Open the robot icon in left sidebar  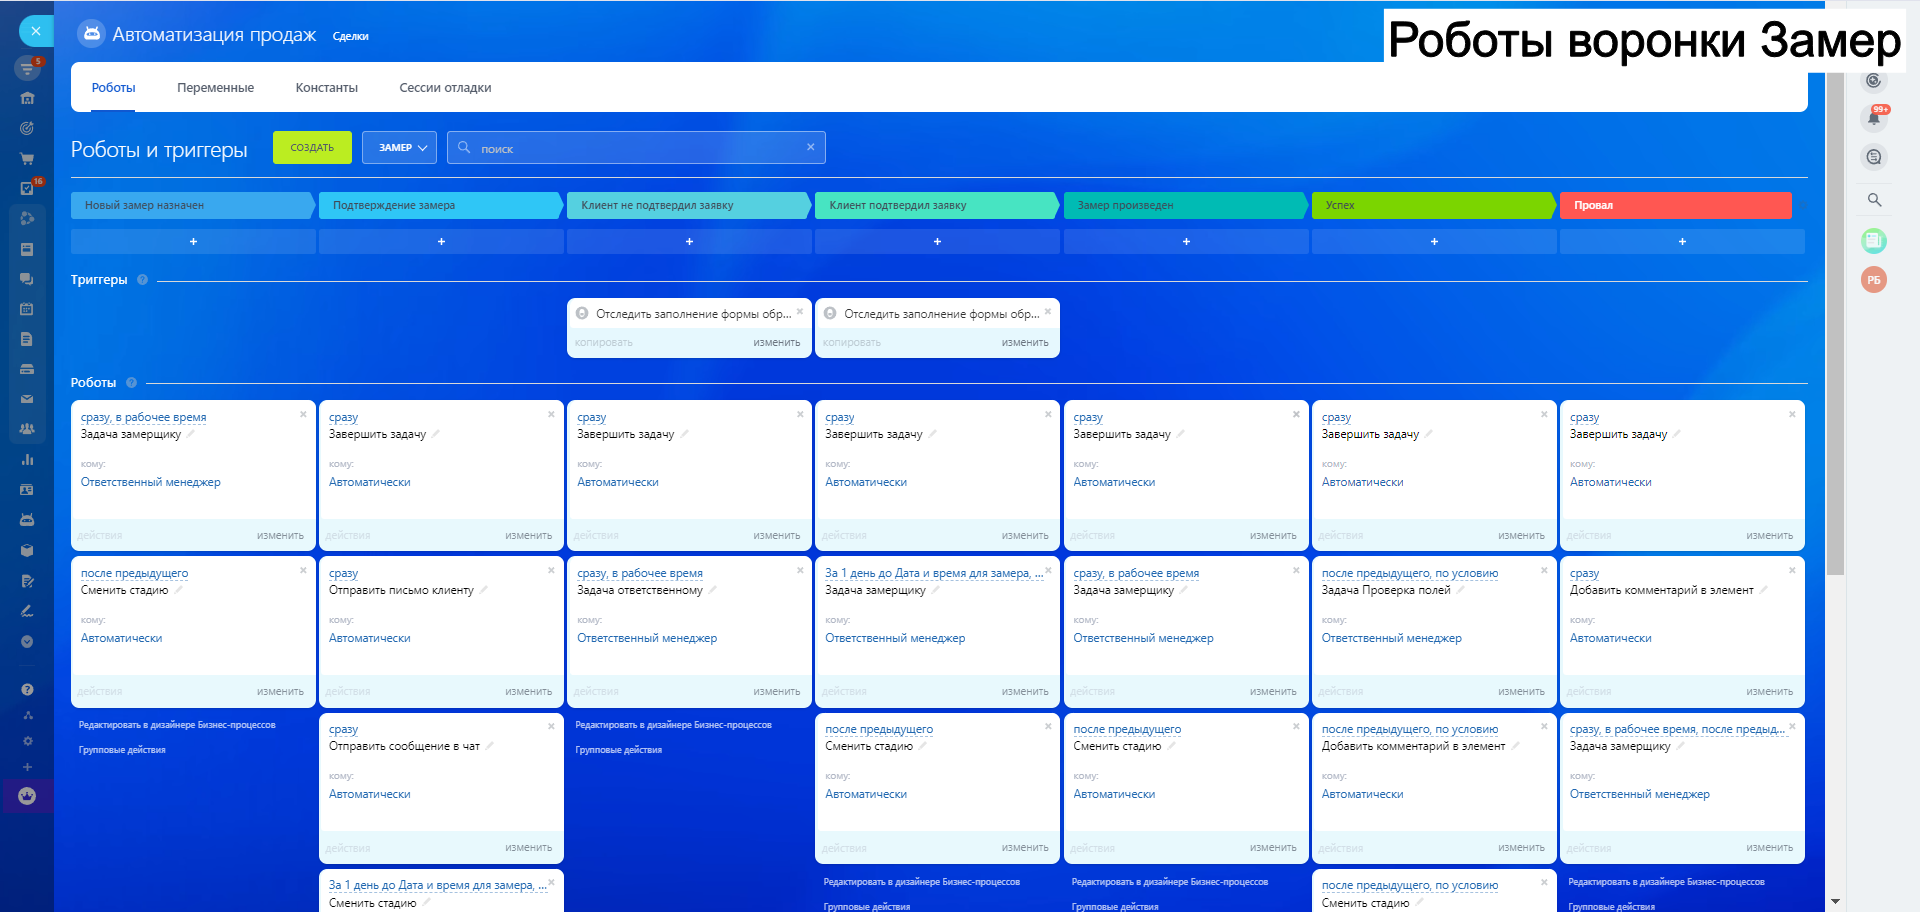pyautogui.click(x=27, y=519)
